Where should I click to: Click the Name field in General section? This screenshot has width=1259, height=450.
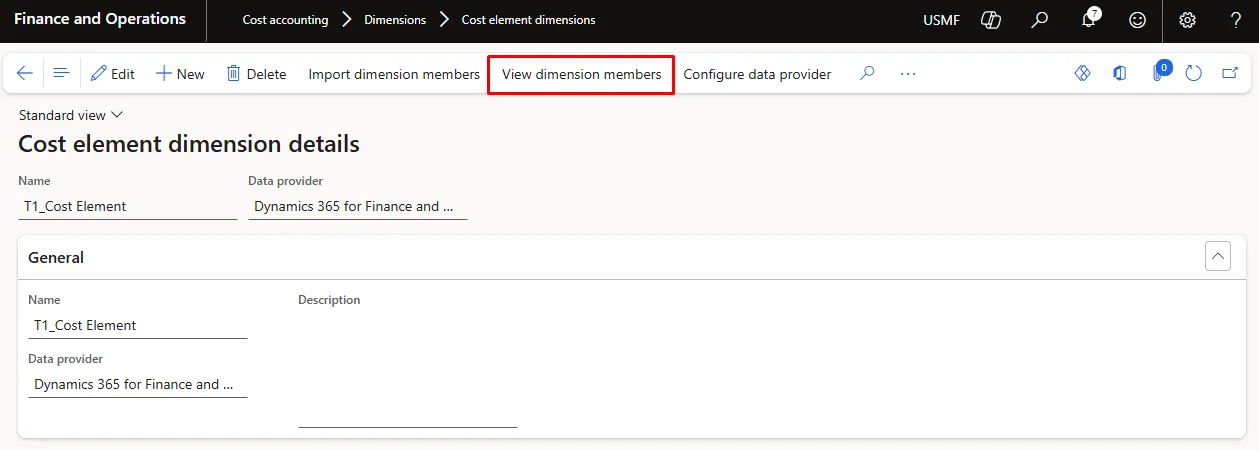point(138,325)
